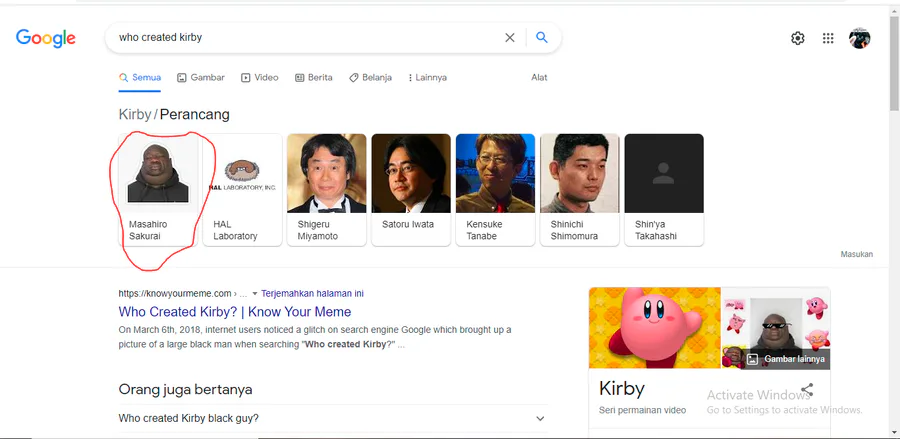Open Who Created Kirby? Know Your Meme result
This screenshot has width=900, height=439.
click(x=235, y=312)
